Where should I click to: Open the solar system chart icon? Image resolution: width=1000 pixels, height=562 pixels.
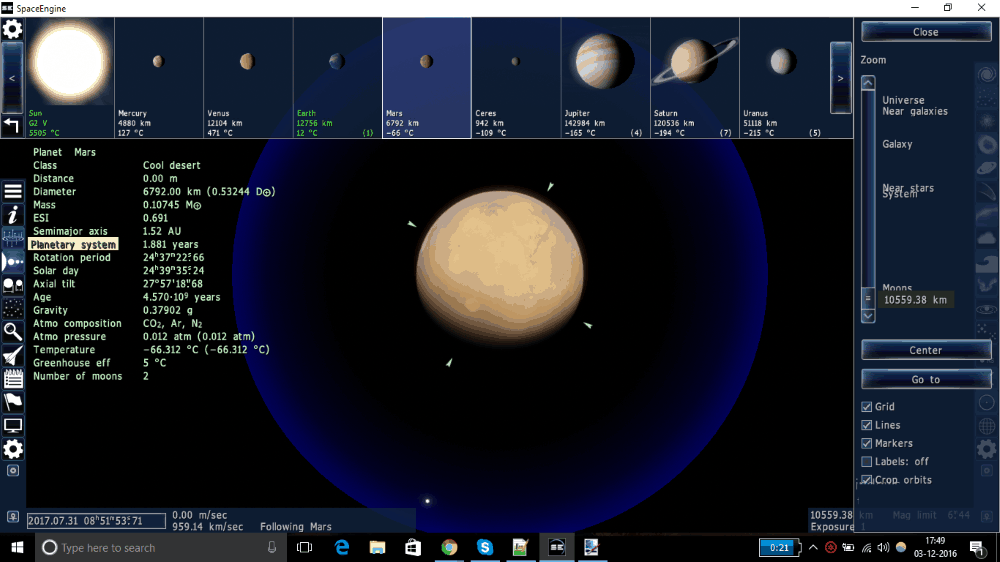(13, 239)
